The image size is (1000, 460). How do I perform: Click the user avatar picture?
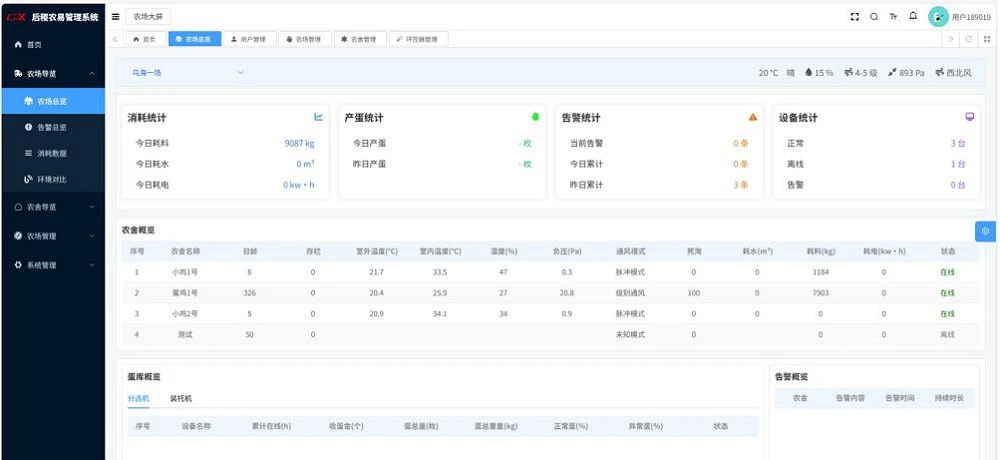(x=938, y=17)
